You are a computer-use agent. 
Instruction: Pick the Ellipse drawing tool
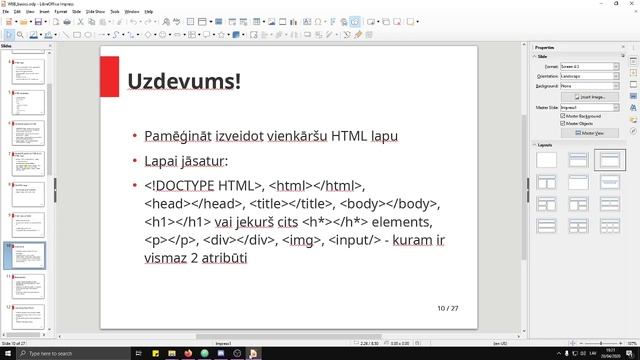(x=88, y=35)
